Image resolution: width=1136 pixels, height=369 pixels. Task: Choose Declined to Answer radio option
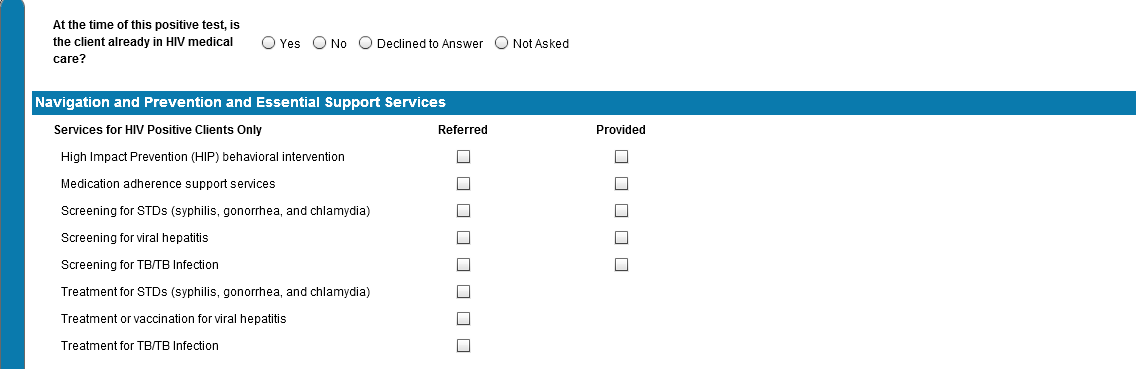tap(366, 43)
